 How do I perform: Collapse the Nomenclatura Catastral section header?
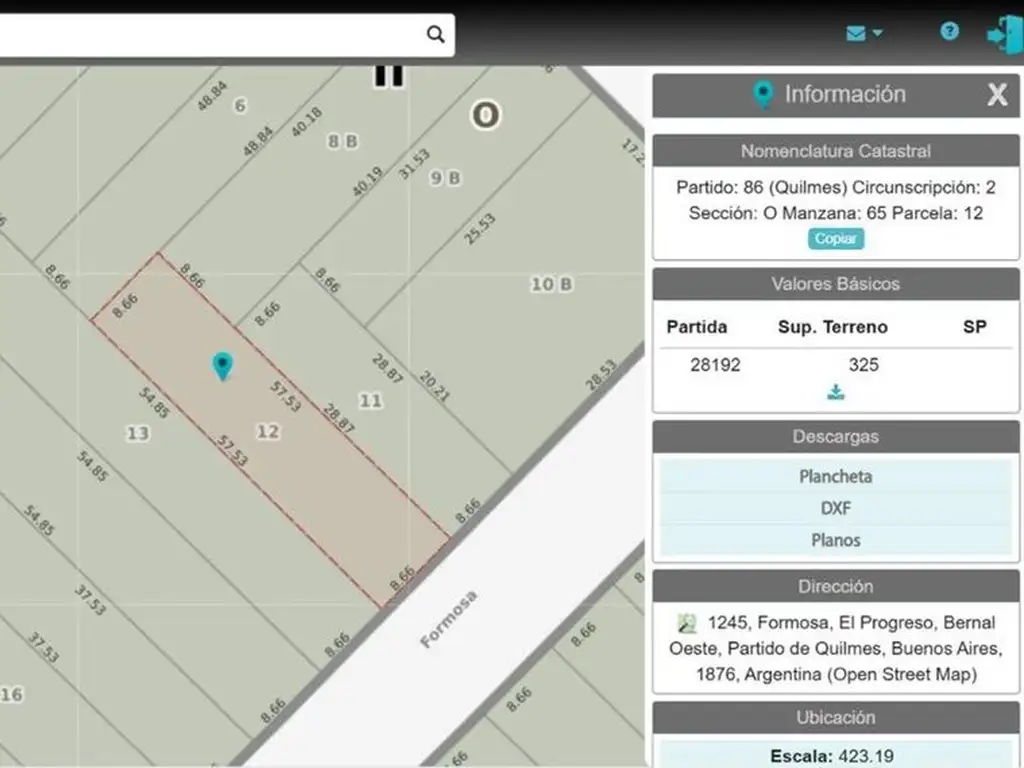tap(835, 151)
